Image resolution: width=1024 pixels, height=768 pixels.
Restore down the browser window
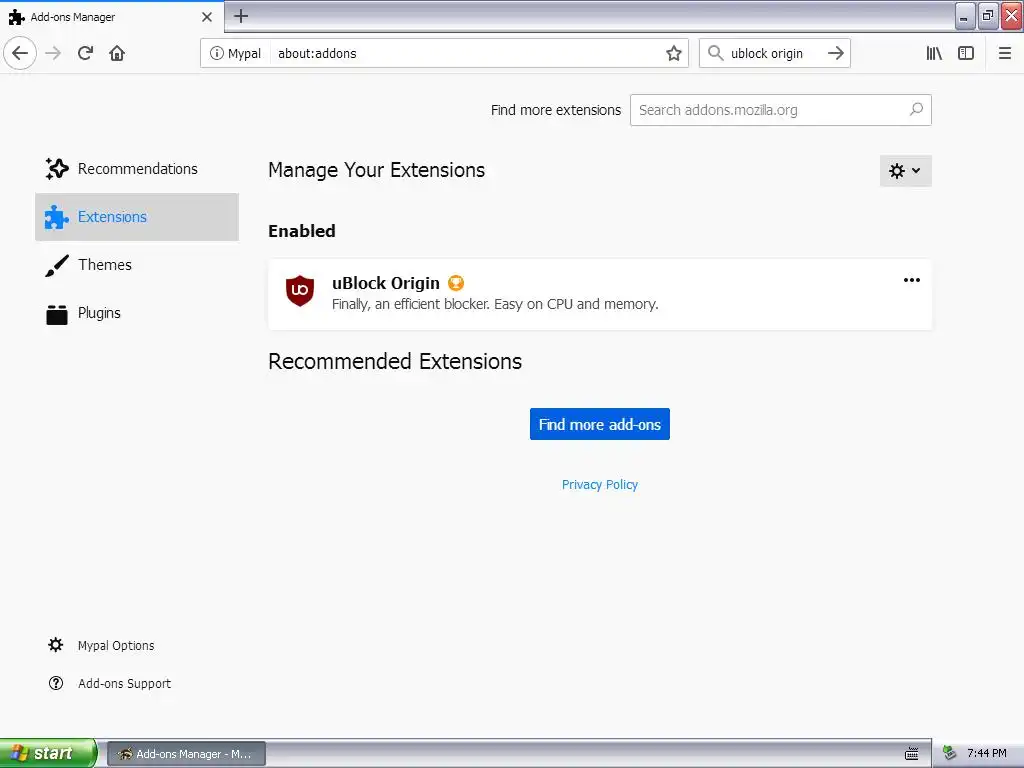click(x=988, y=16)
